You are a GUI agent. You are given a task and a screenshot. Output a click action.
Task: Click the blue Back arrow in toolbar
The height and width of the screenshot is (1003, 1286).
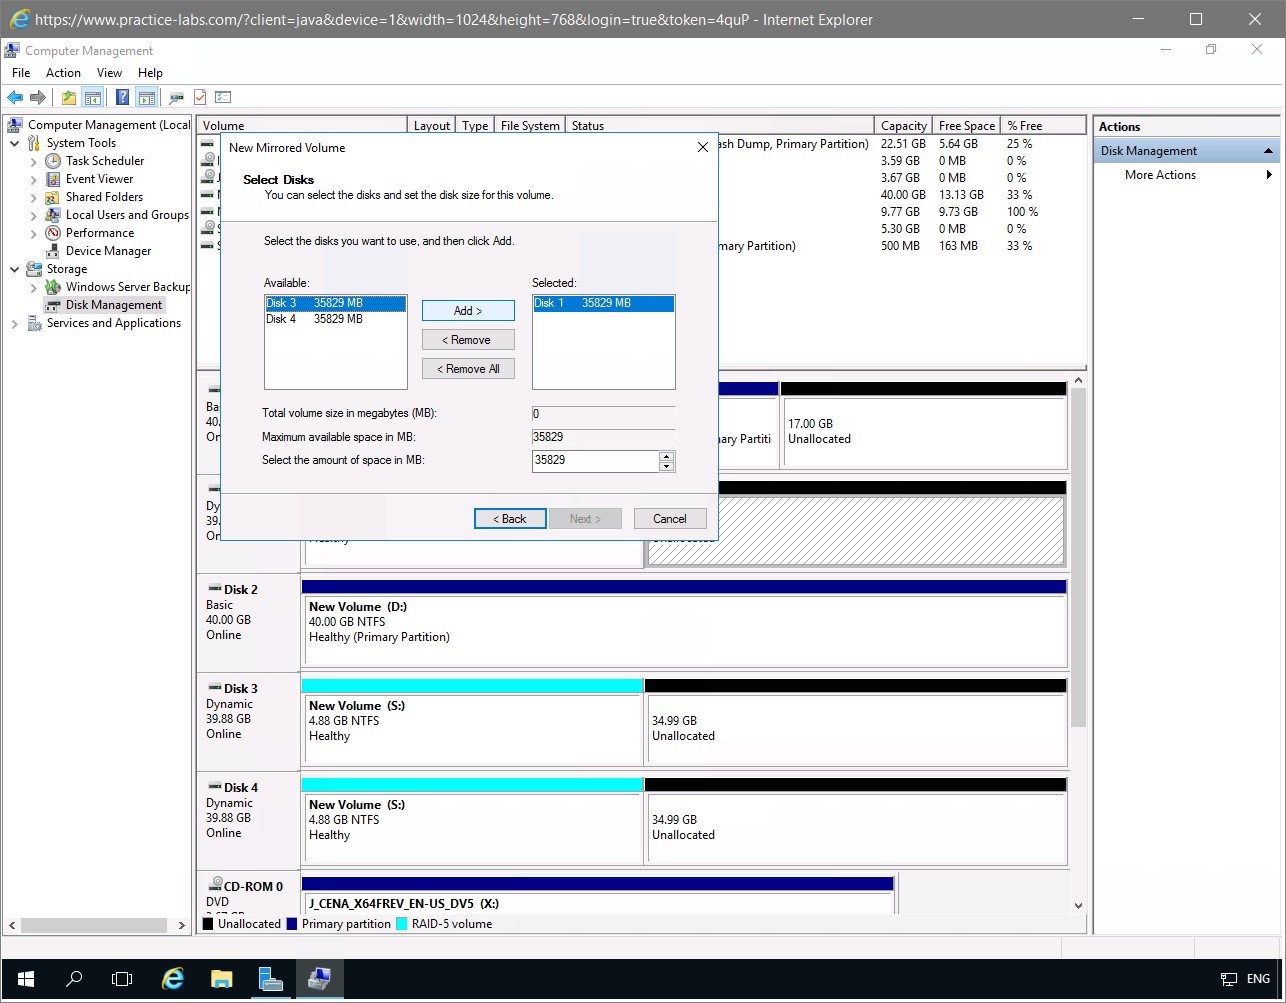[15, 97]
